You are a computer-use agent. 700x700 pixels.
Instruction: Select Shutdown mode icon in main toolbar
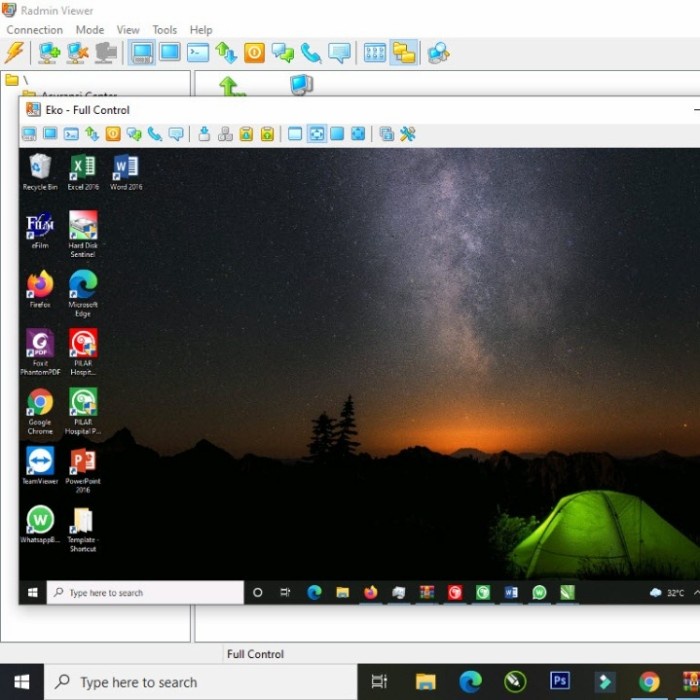point(254,53)
